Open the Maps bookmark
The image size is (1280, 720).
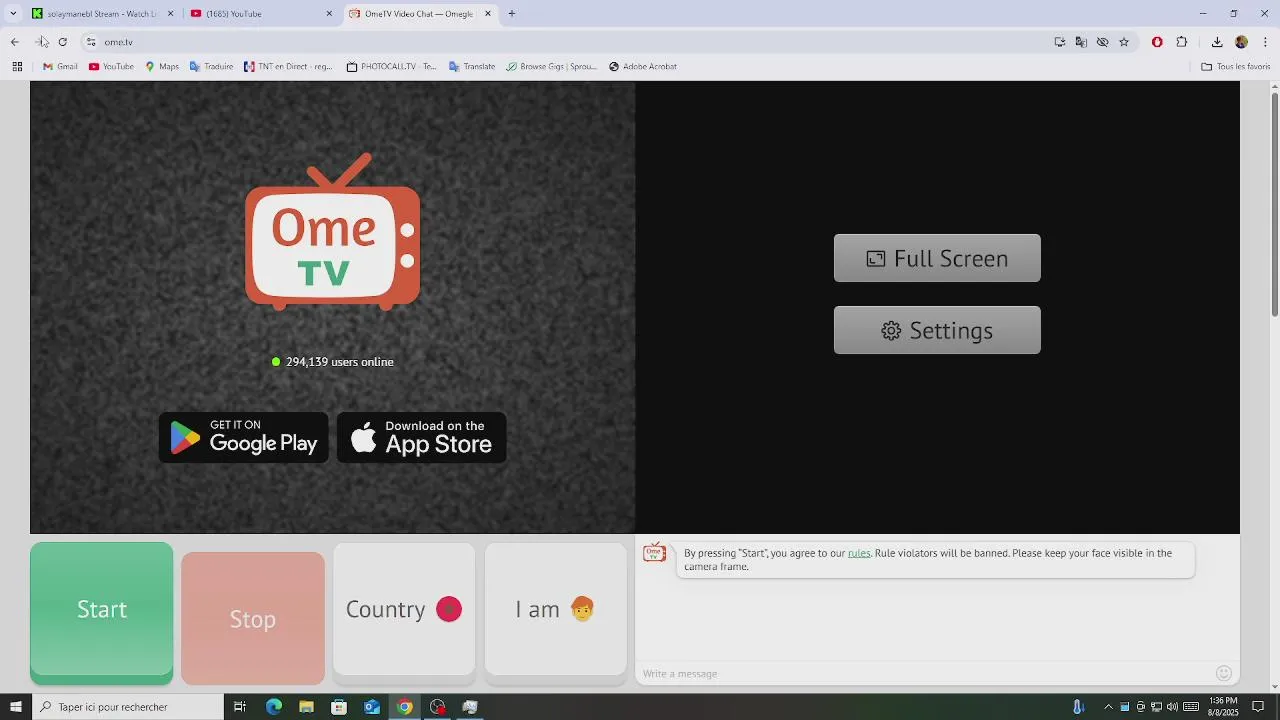[x=162, y=67]
